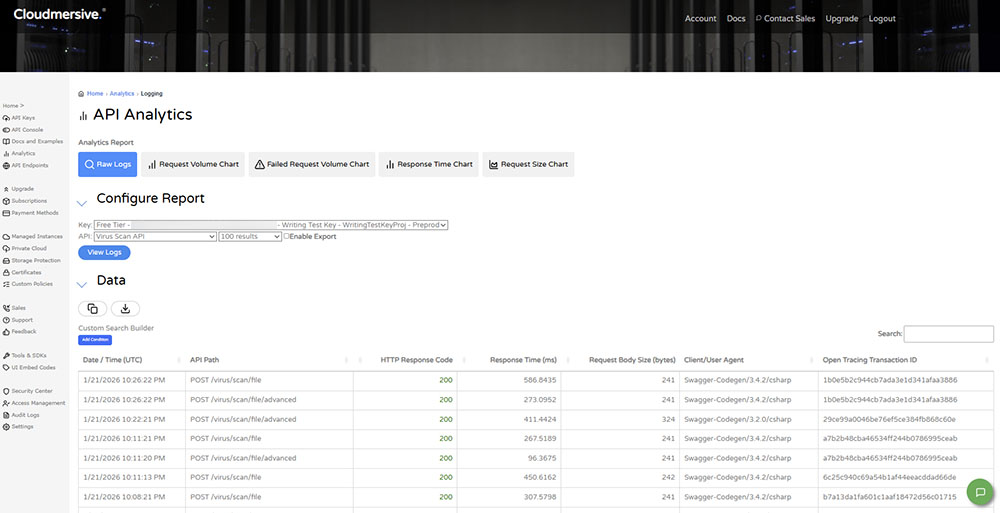Click the Home icon in the breadcrumb
1000x513 pixels.
[81, 94]
